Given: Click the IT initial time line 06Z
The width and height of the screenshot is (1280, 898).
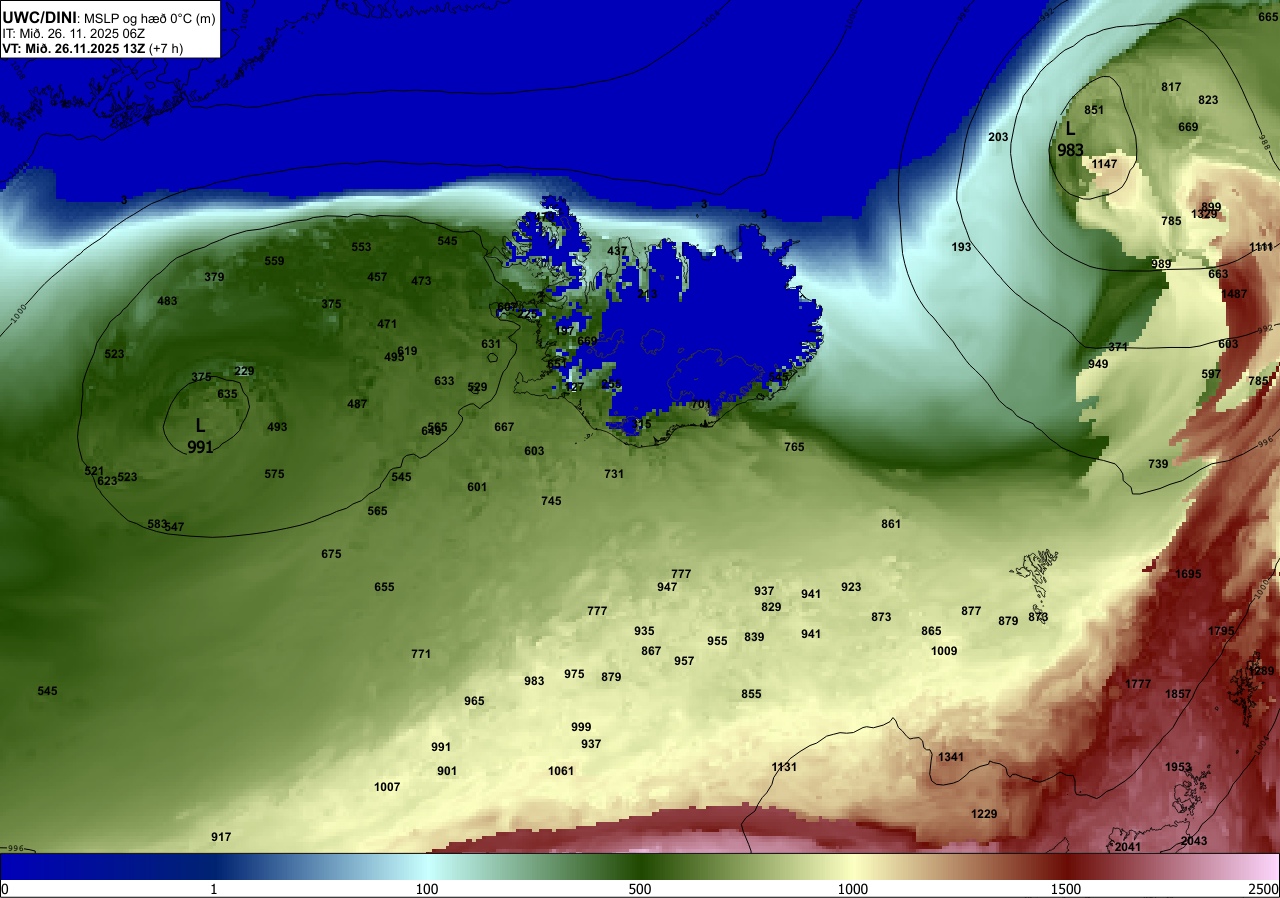Looking at the screenshot, I should tap(74, 33).
